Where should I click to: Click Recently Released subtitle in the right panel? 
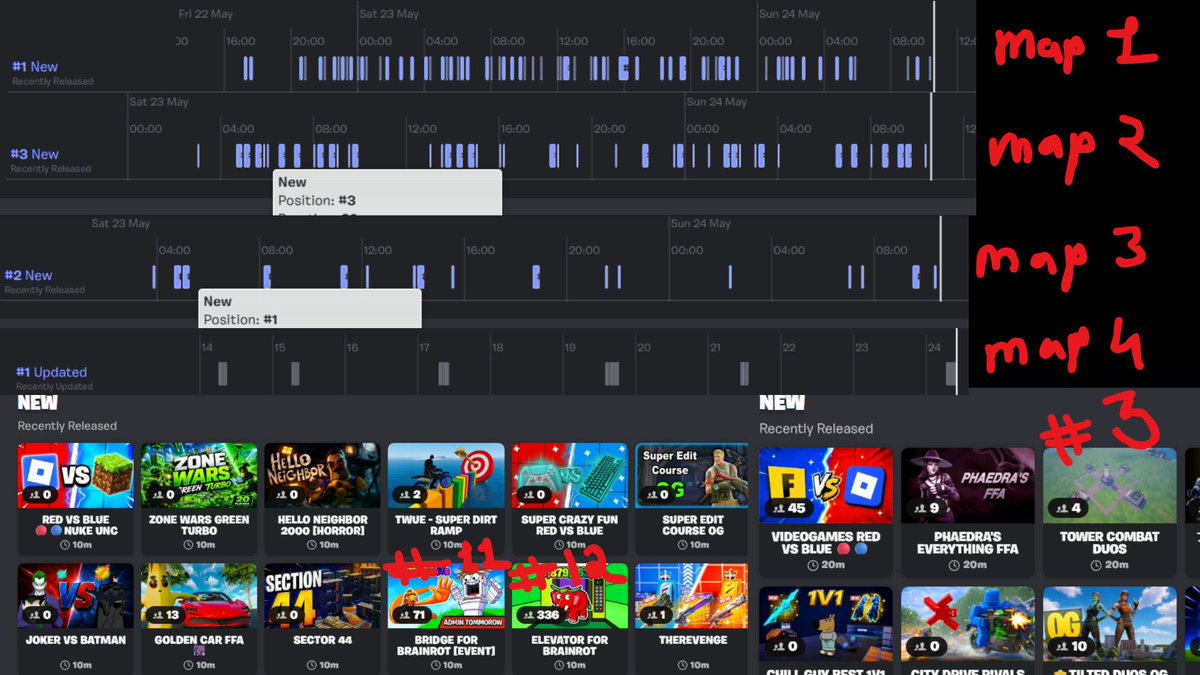pyautogui.click(x=816, y=428)
